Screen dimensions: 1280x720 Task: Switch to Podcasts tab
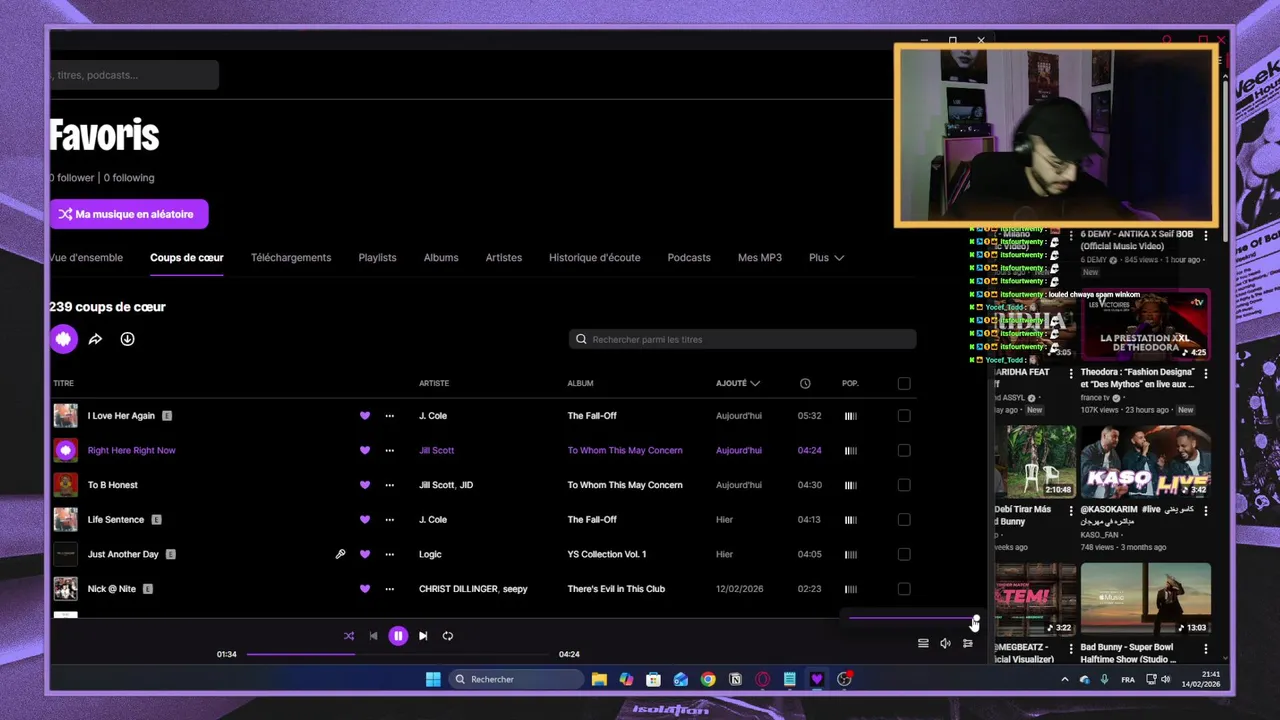pos(689,258)
